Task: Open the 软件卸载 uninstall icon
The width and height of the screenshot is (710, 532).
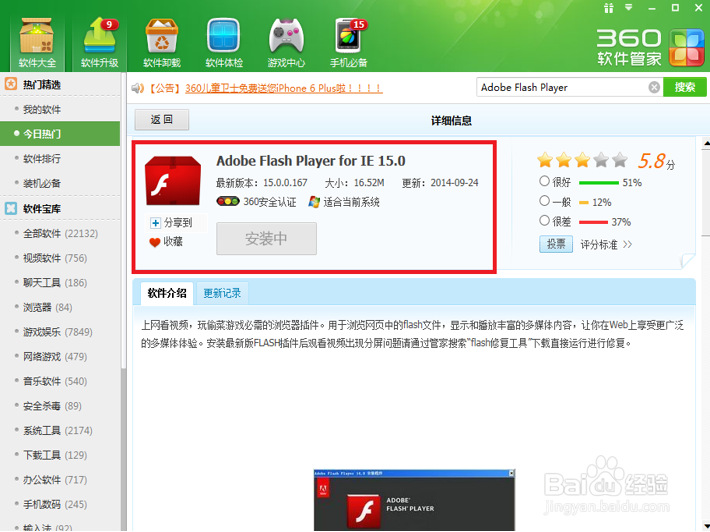Action: (x=162, y=43)
